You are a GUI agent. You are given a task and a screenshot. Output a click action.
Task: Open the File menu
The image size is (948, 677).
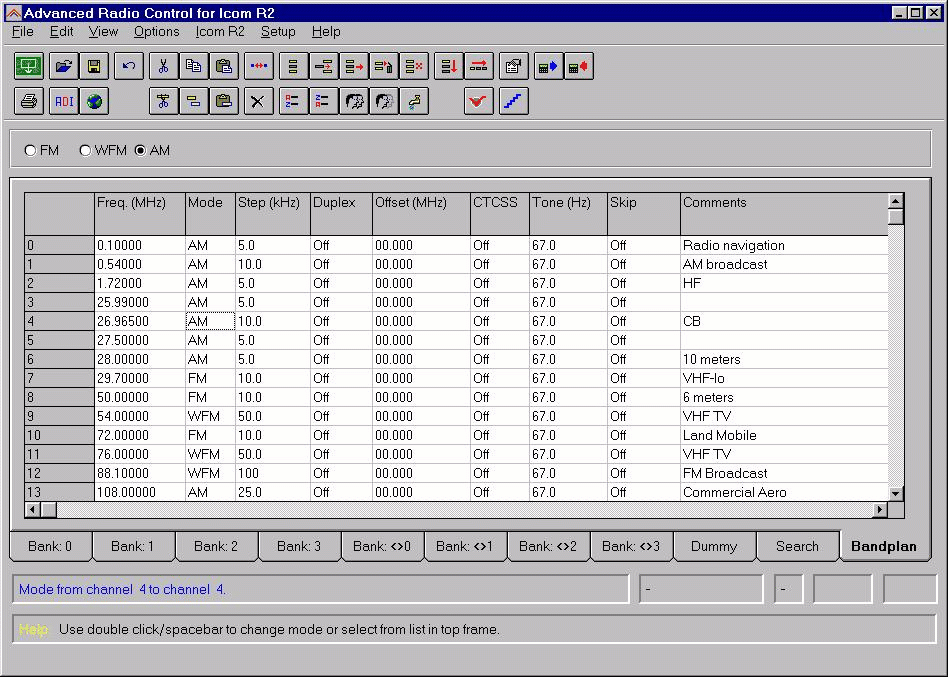23,31
